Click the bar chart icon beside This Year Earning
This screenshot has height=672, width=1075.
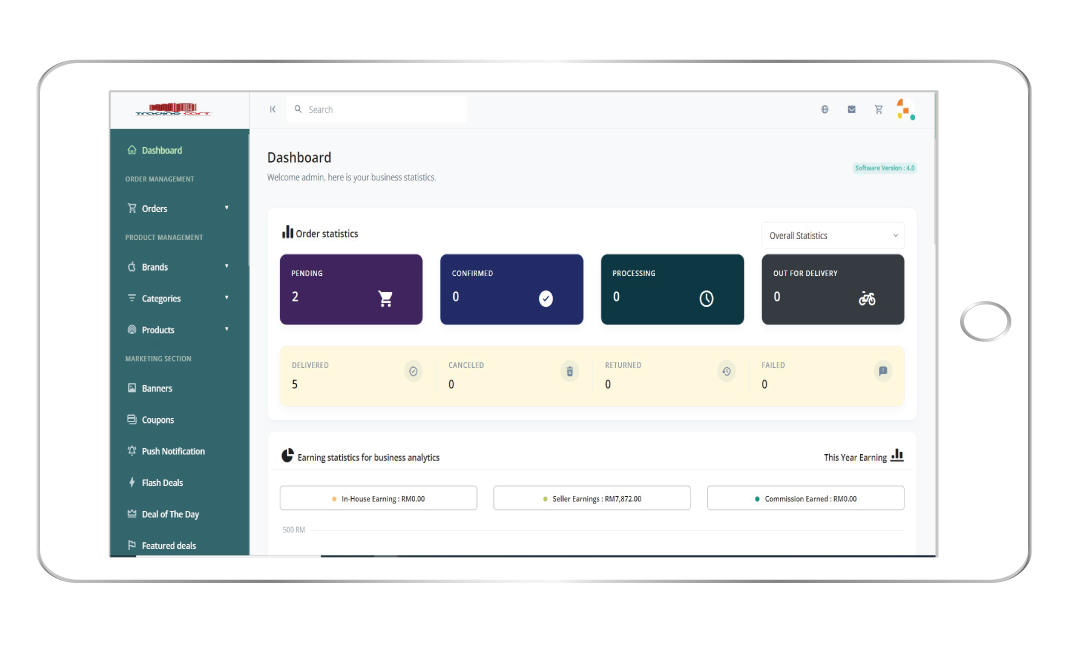[897, 456]
